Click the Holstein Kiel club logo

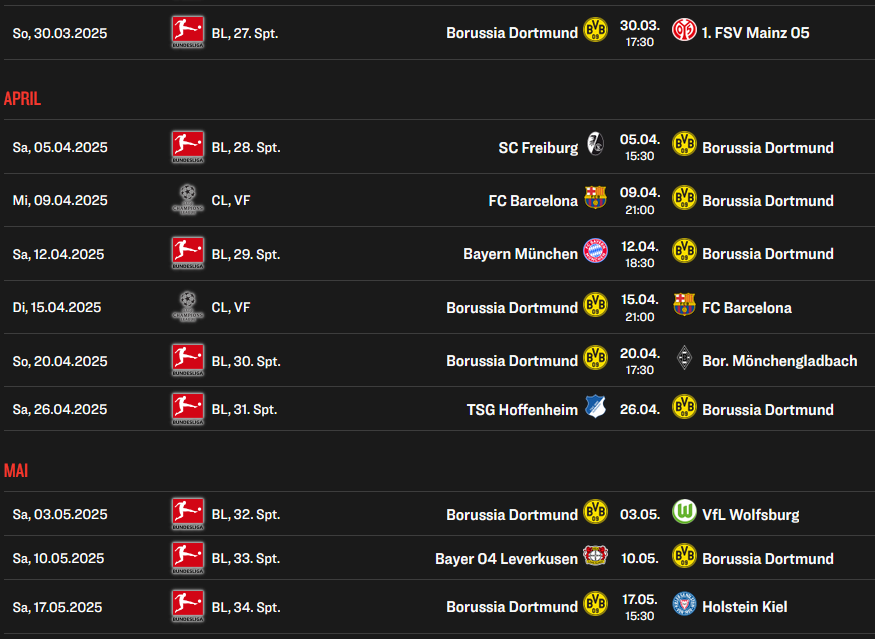point(684,603)
